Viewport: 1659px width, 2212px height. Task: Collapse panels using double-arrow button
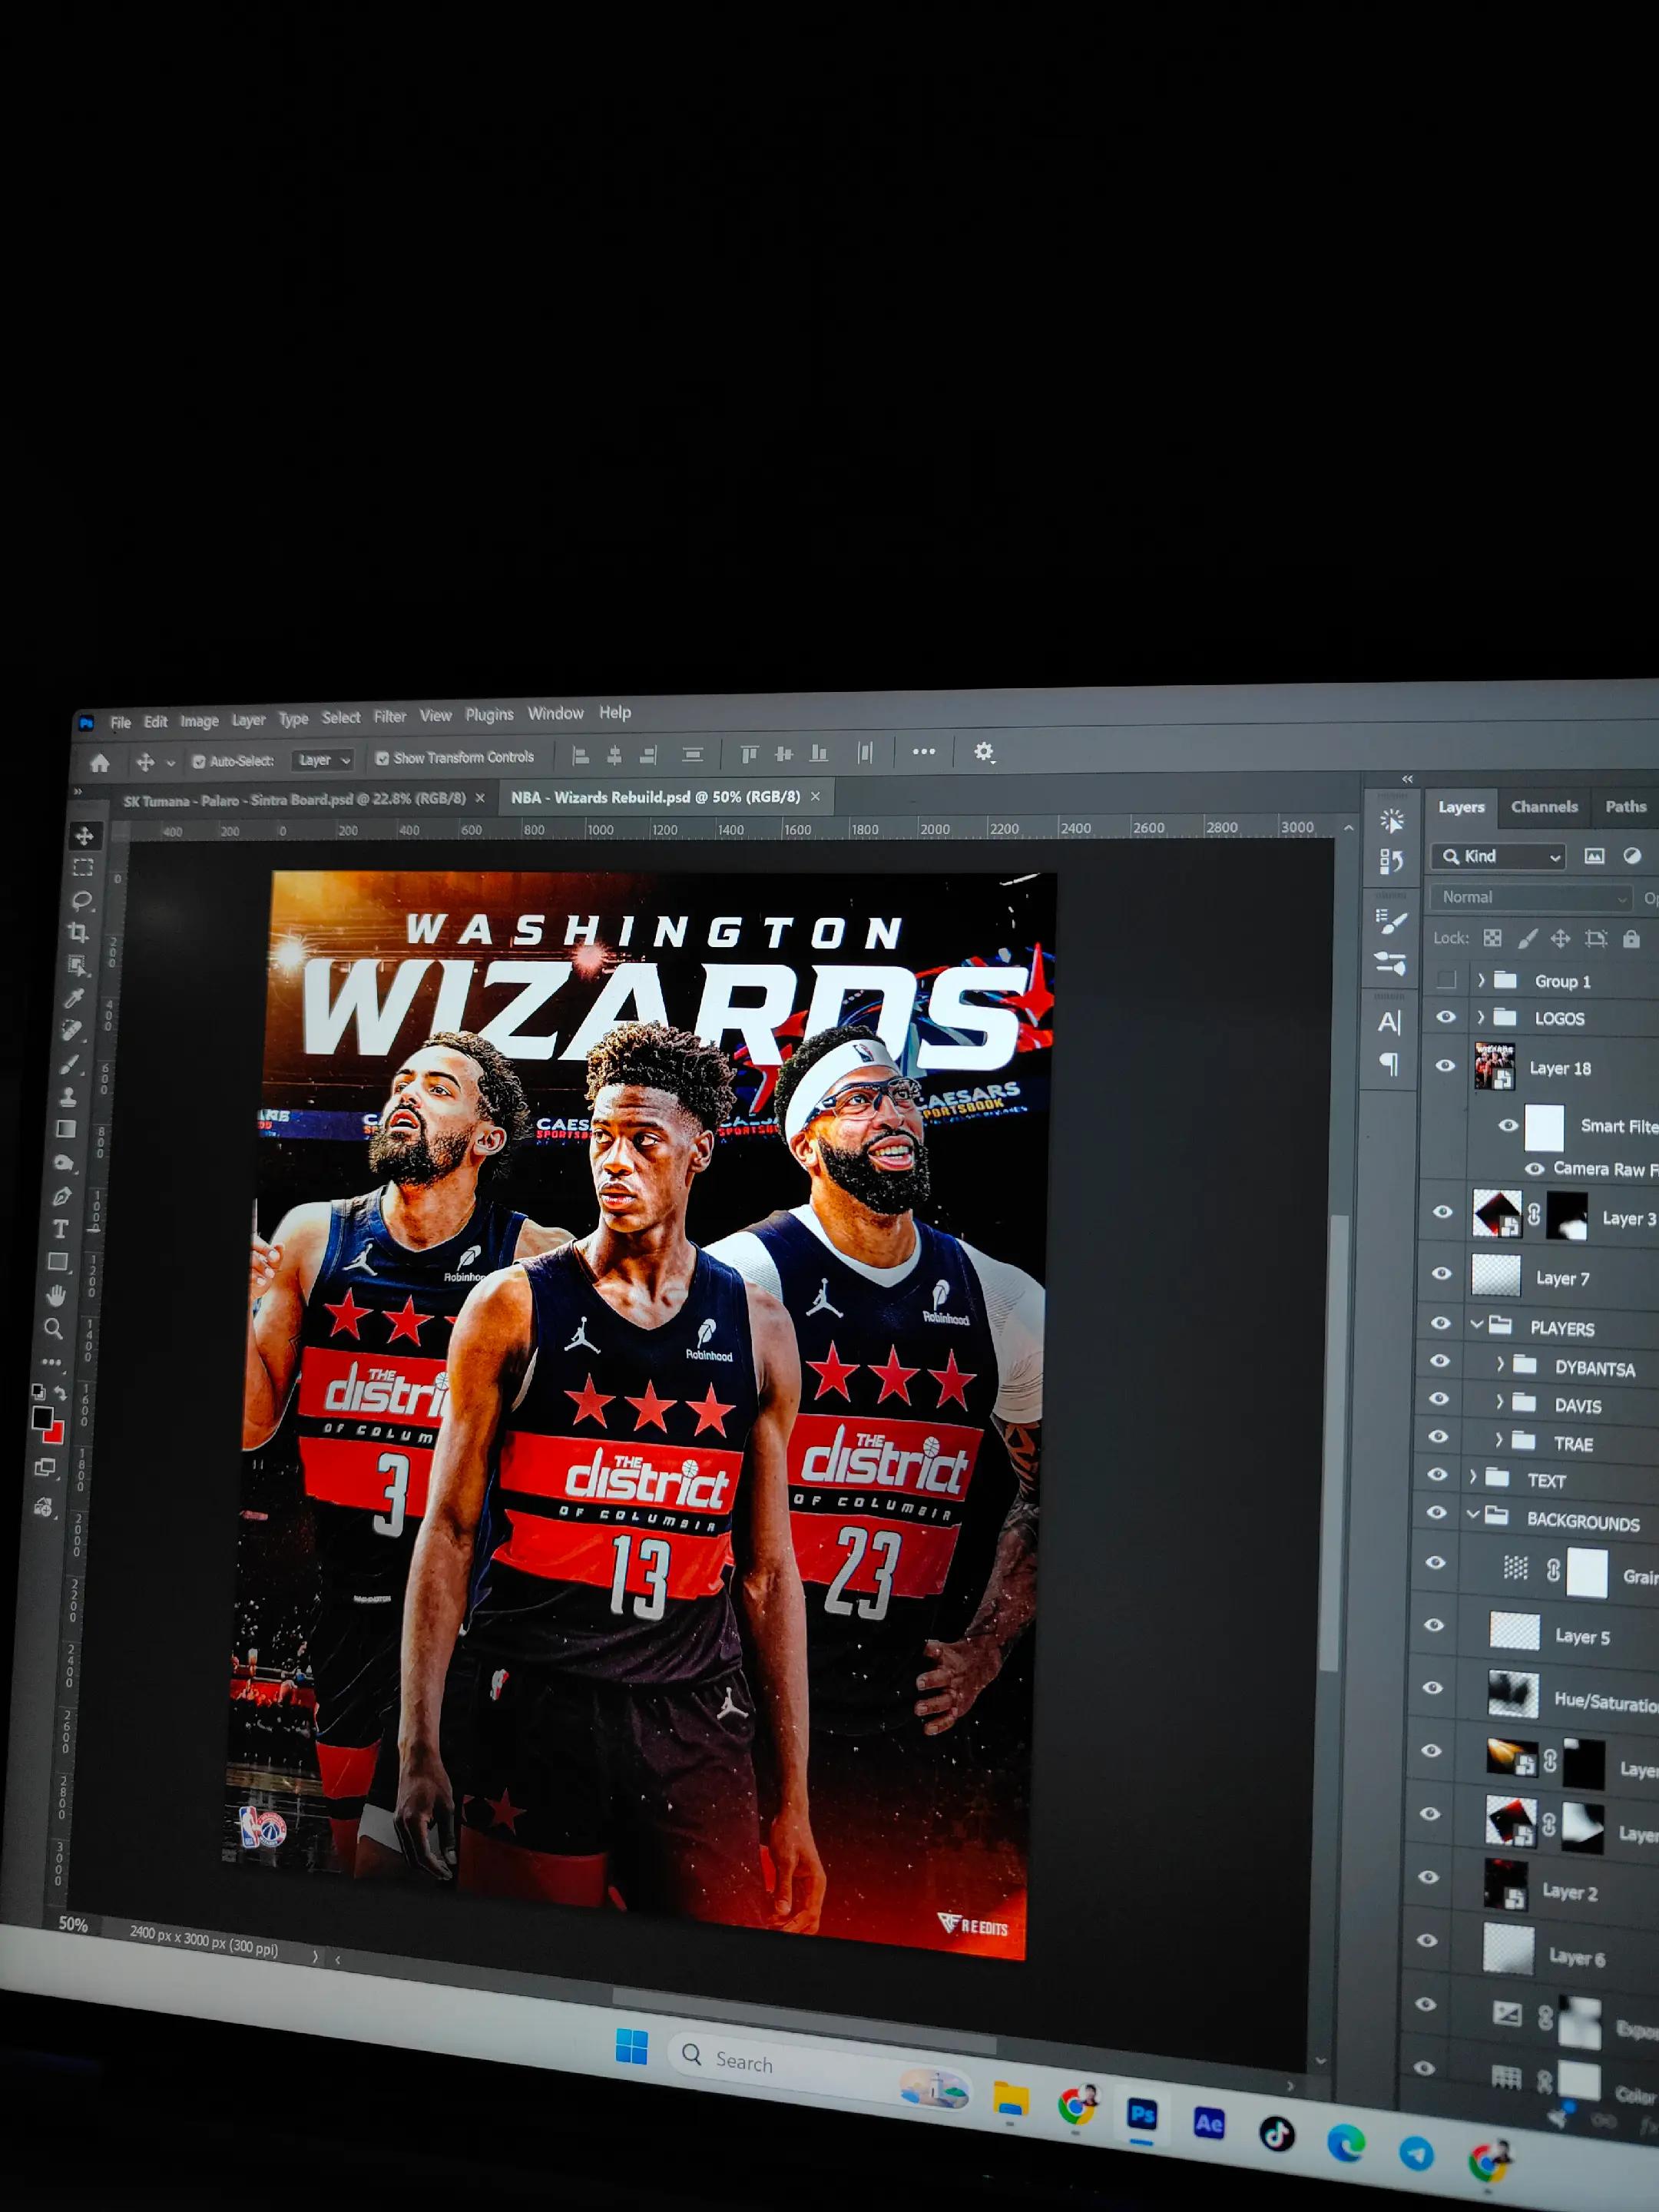pos(1407,779)
